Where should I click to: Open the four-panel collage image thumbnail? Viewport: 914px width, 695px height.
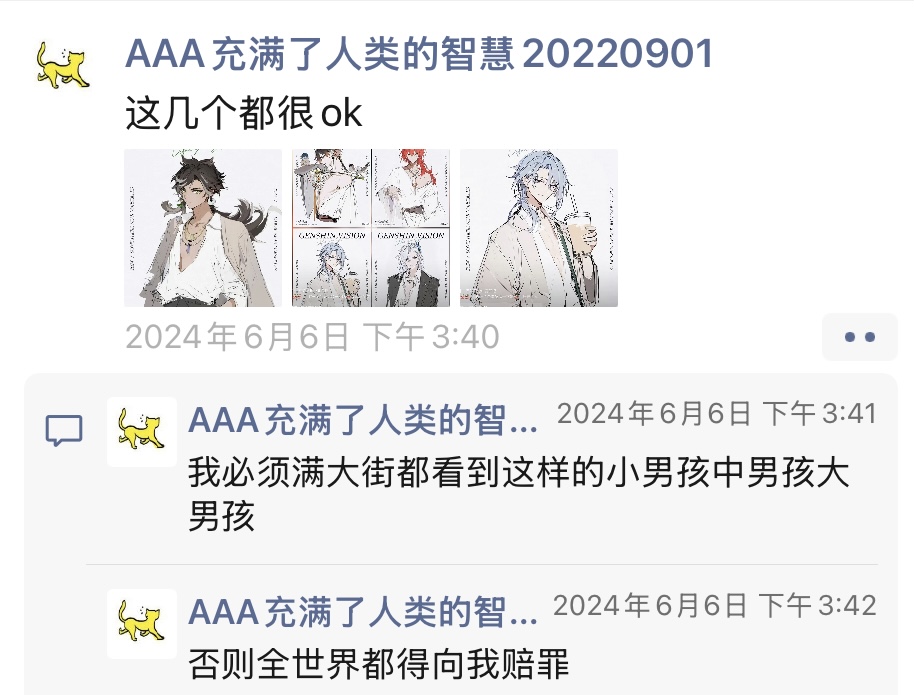[x=371, y=228]
